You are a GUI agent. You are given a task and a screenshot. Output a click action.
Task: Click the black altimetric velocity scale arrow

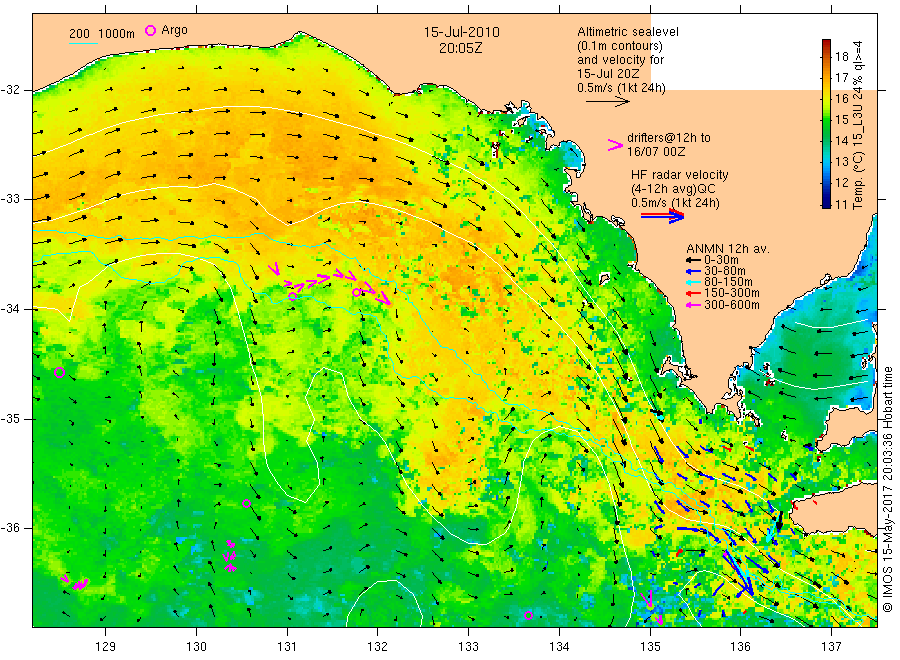pyautogui.click(x=608, y=102)
